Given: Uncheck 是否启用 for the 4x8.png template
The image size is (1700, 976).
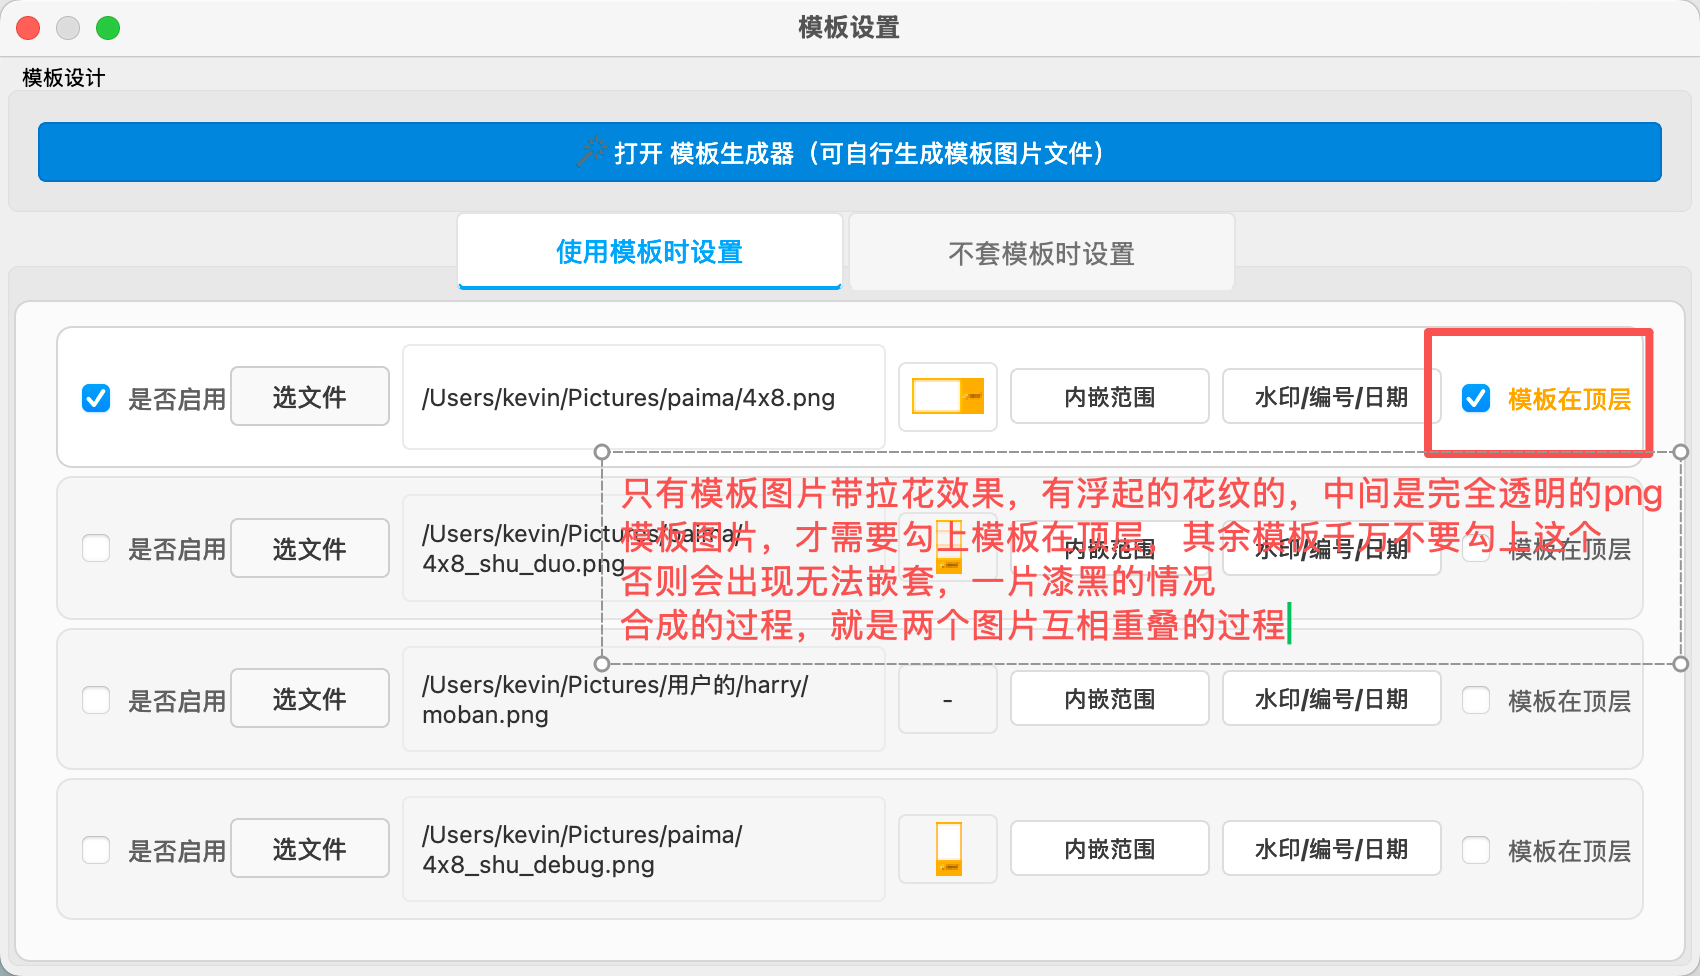Looking at the screenshot, I should point(96,398).
